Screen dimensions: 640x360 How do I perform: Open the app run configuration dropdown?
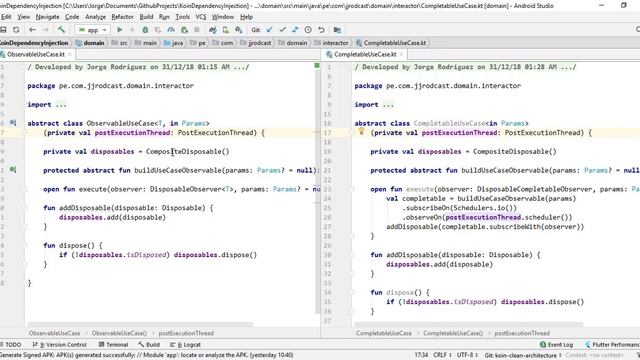[x=93, y=30]
